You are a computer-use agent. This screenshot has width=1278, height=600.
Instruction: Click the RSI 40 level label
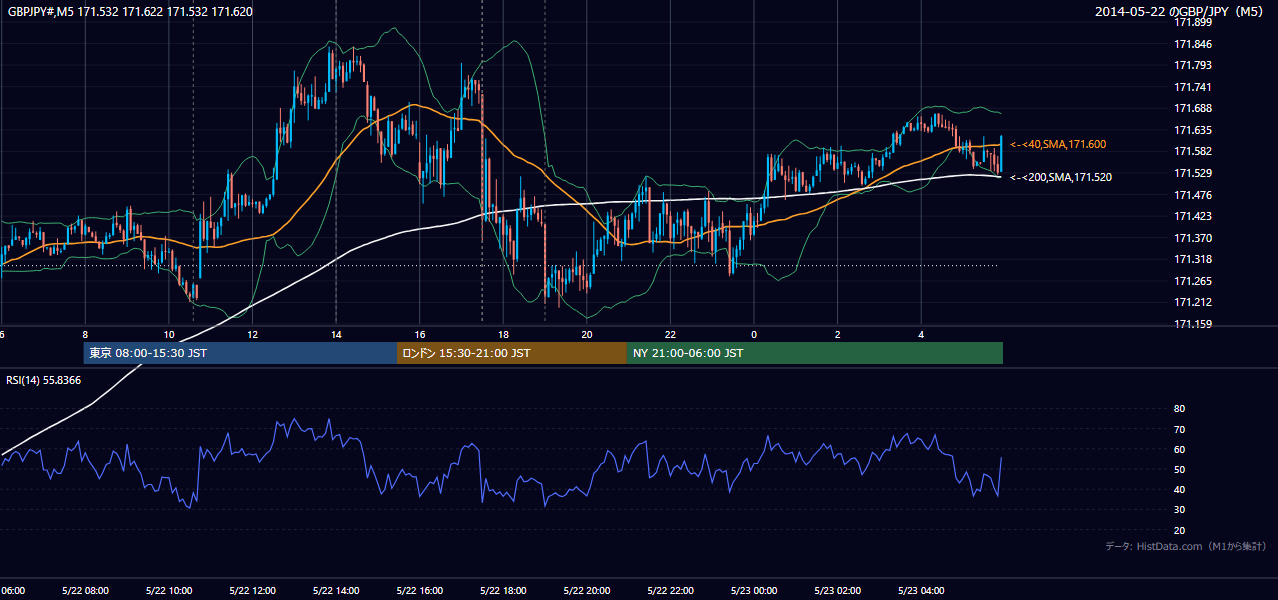coord(1179,489)
